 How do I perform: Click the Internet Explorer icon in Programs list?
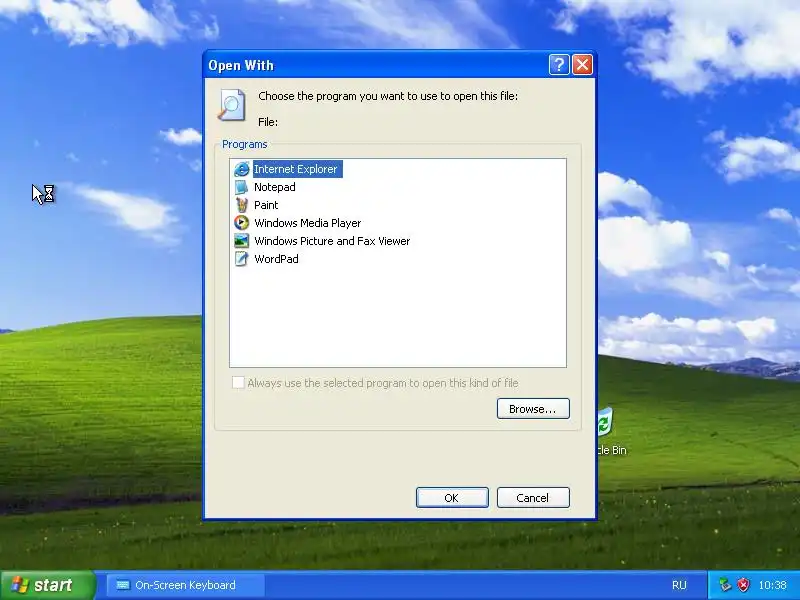pyautogui.click(x=241, y=169)
